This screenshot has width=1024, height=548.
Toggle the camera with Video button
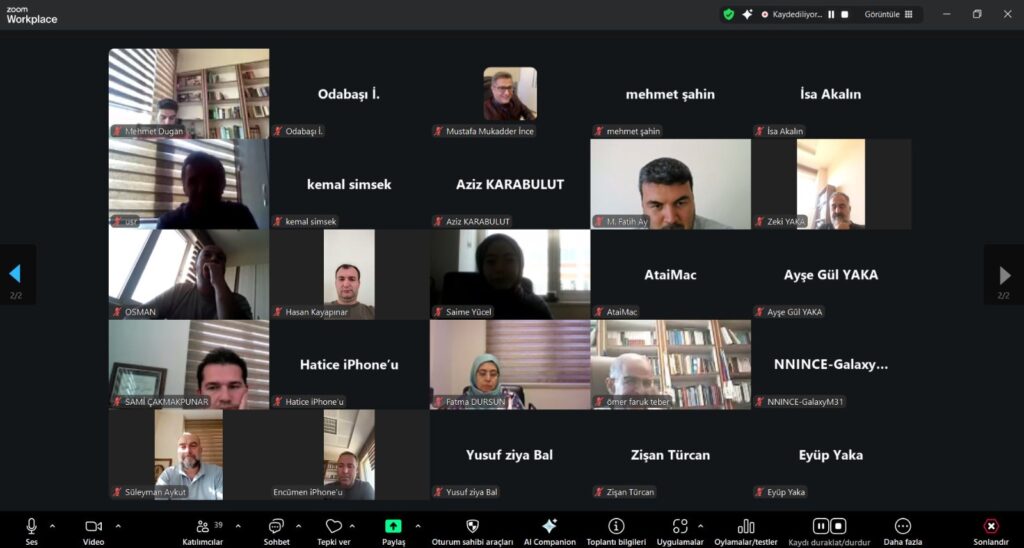[x=93, y=532]
